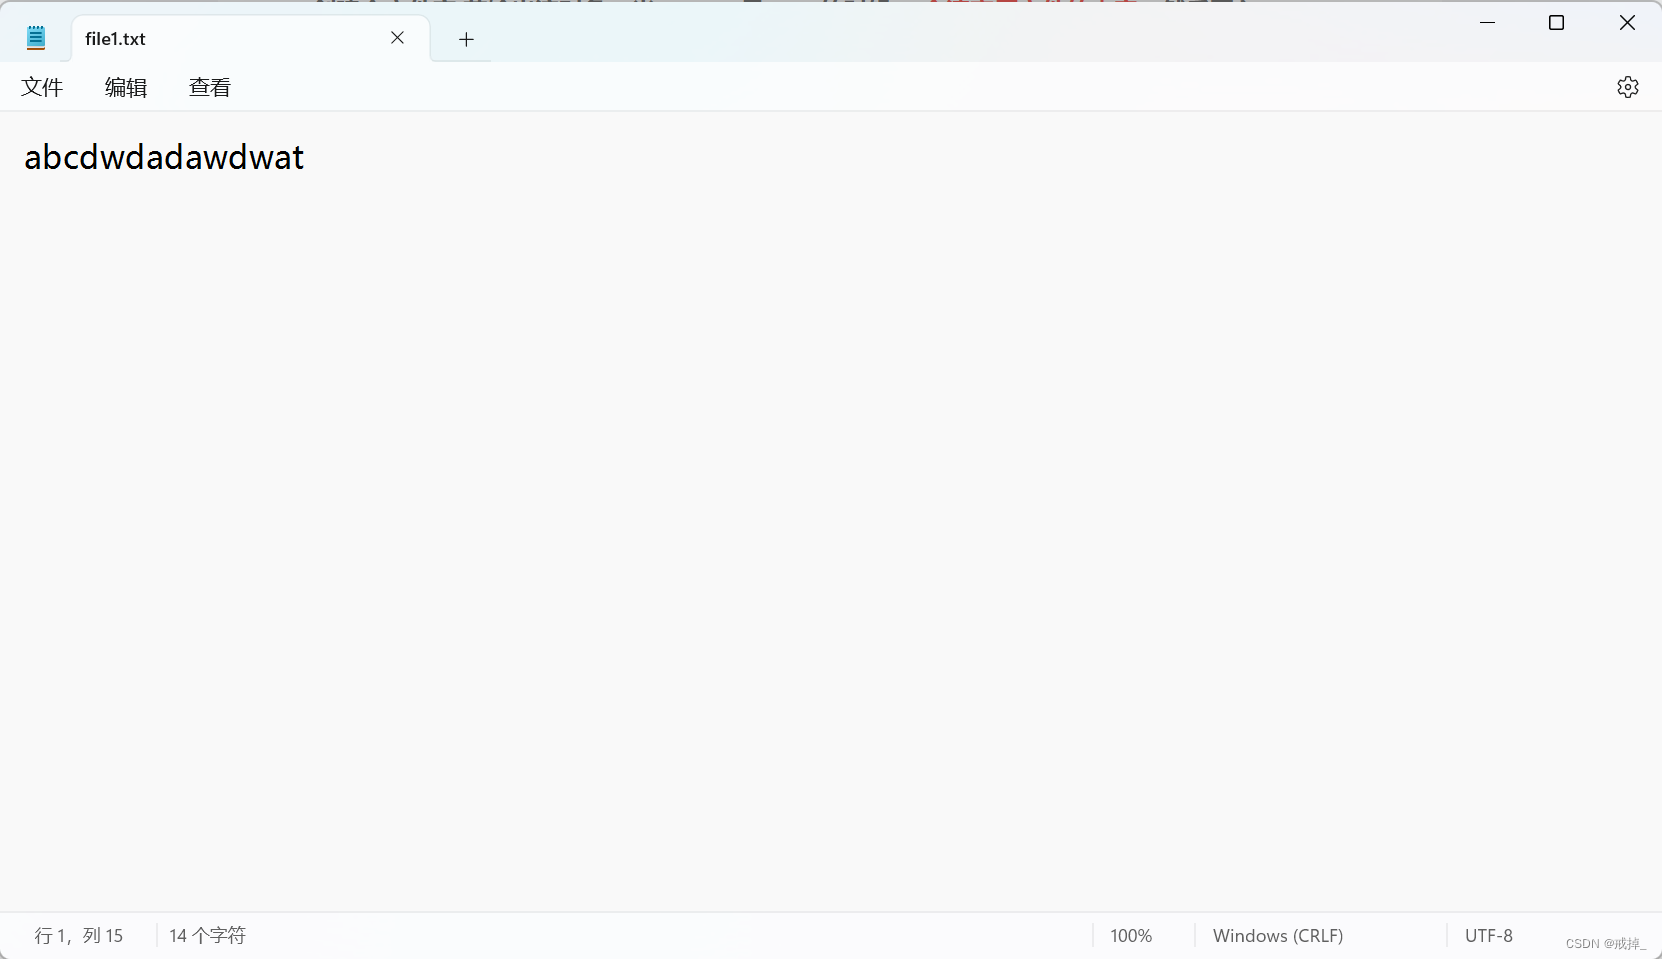Image resolution: width=1662 pixels, height=959 pixels.
Task: Open the 文件 menu
Action: point(42,87)
